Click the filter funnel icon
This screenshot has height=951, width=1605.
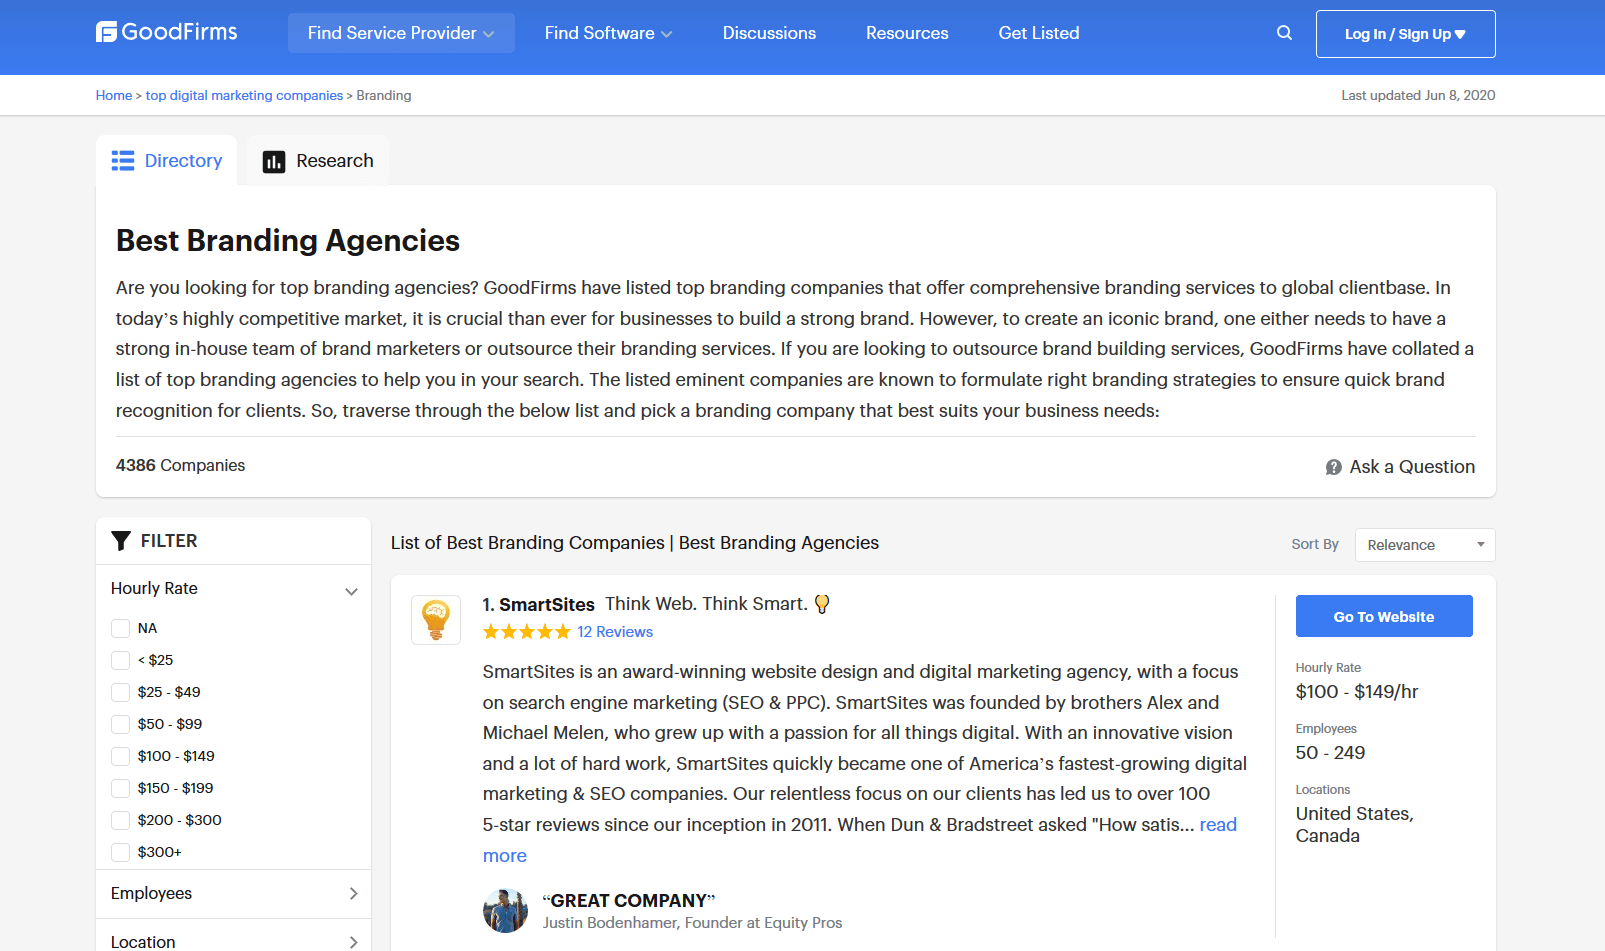(x=121, y=541)
